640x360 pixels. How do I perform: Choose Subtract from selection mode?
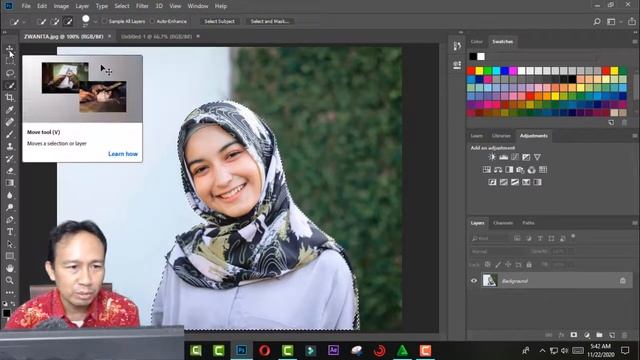click(68, 21)
